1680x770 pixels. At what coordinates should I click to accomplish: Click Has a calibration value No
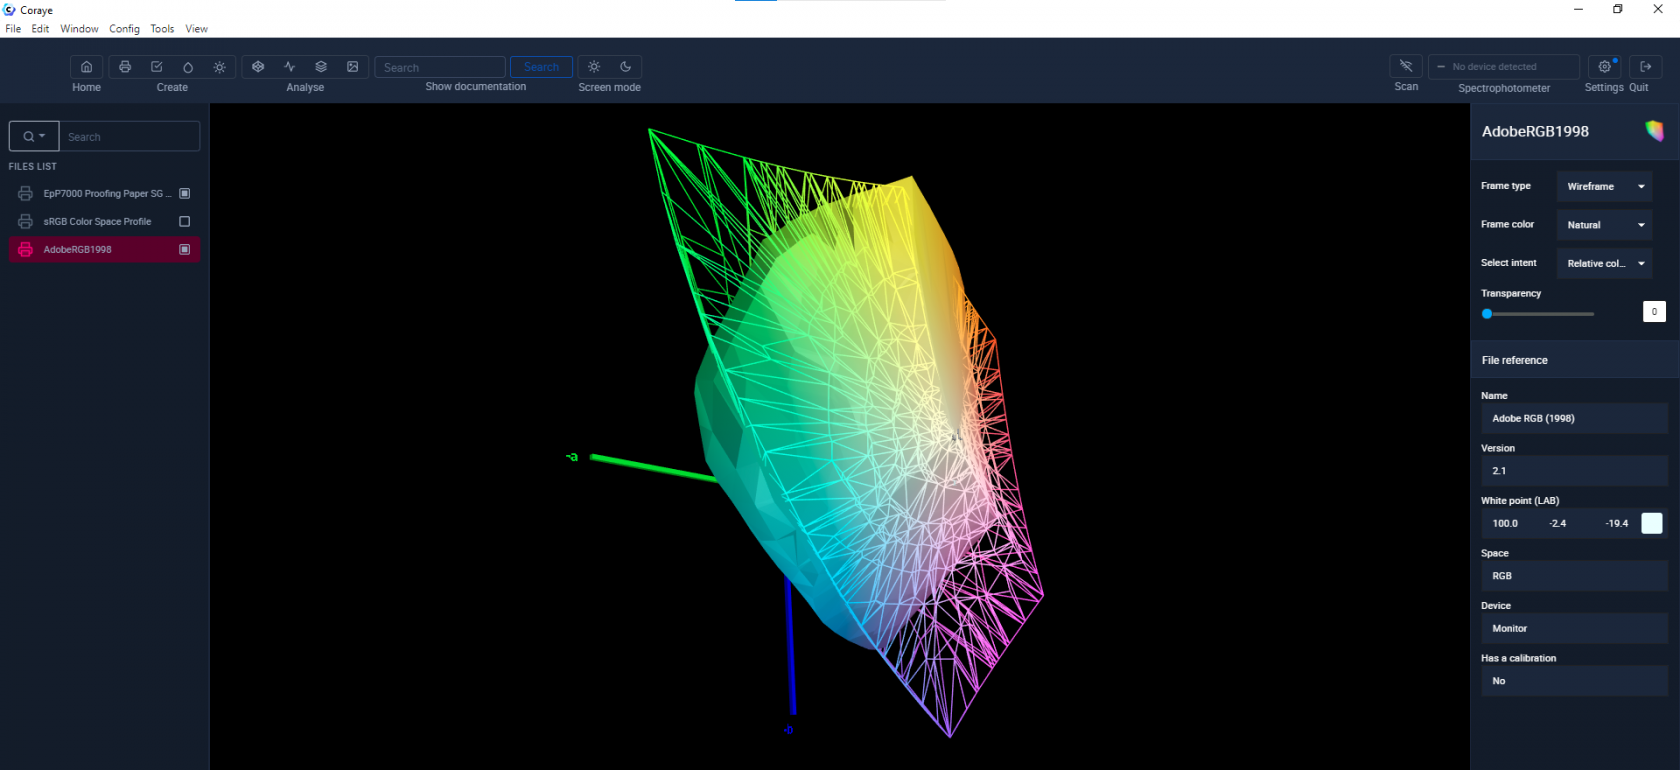point(1574,680)
